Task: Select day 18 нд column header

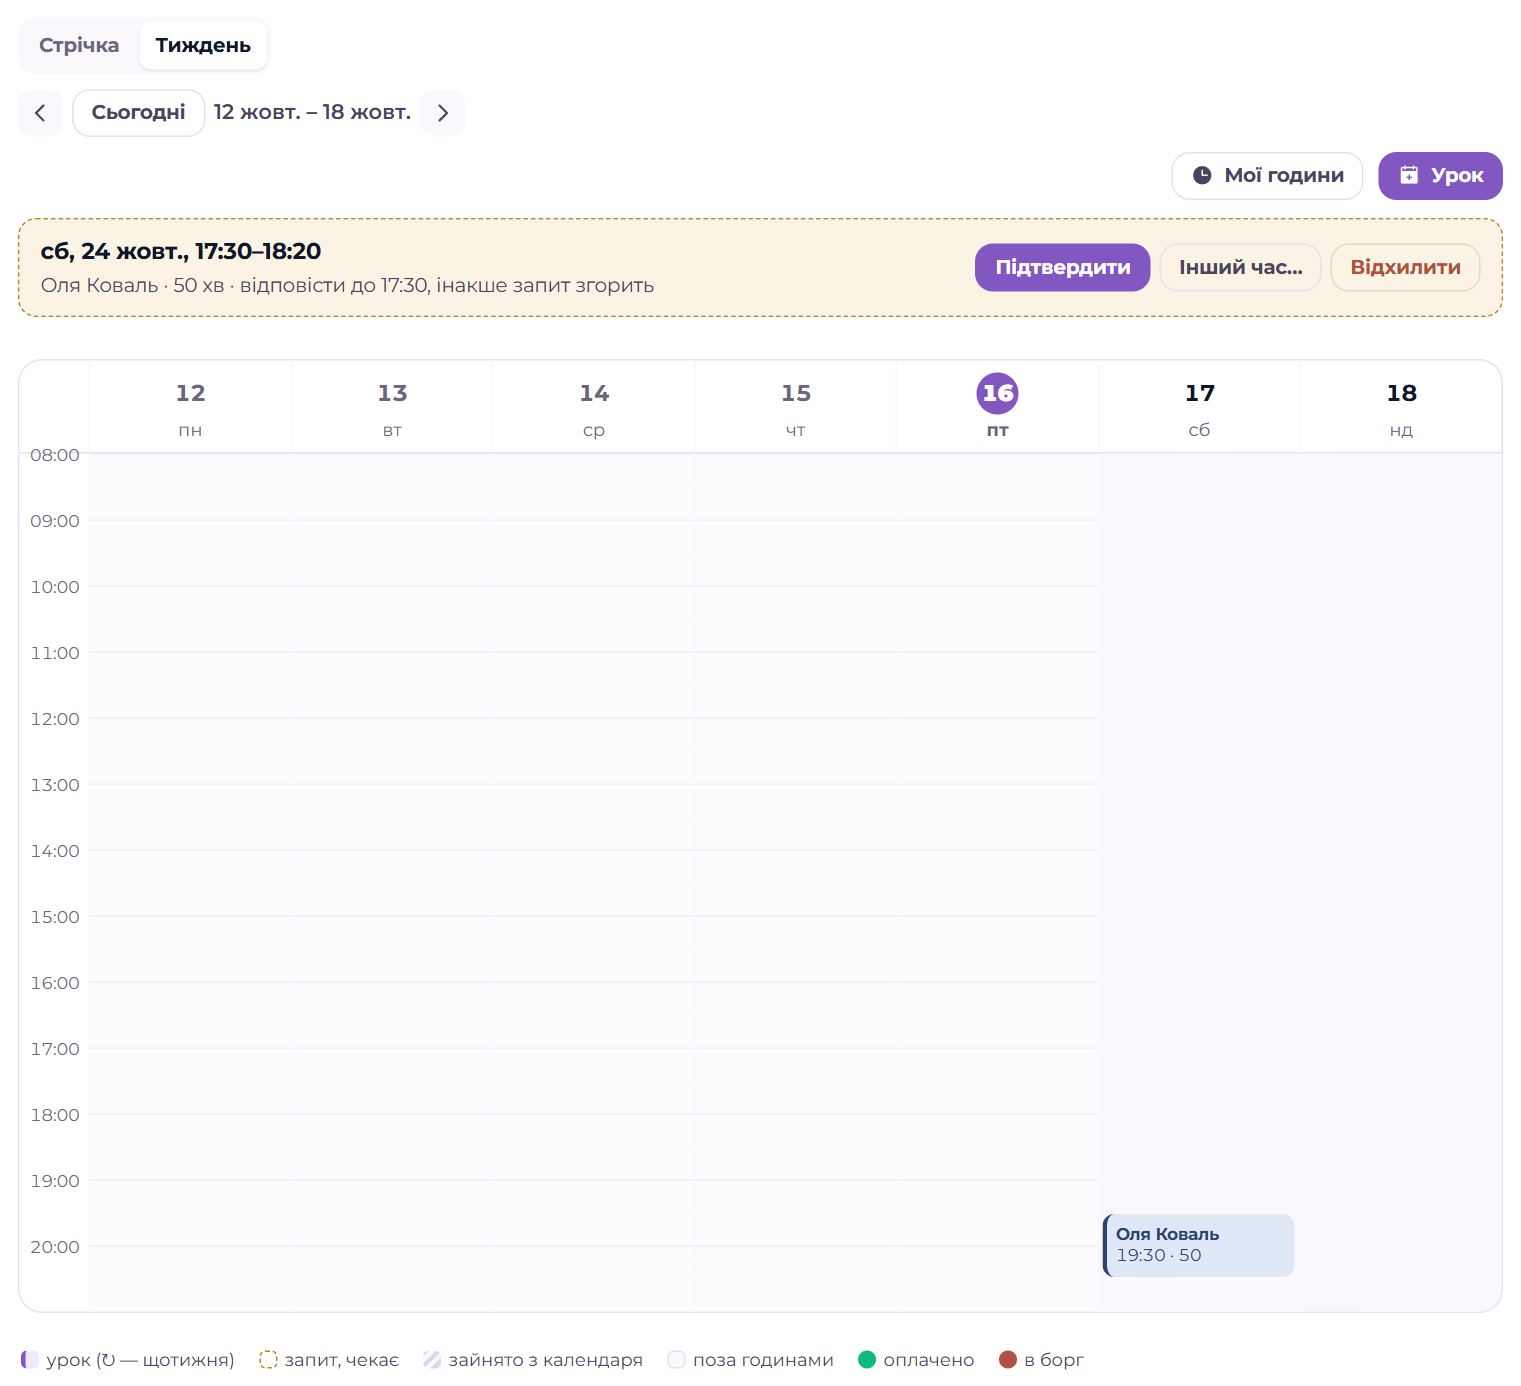Action: (1401, 407)
